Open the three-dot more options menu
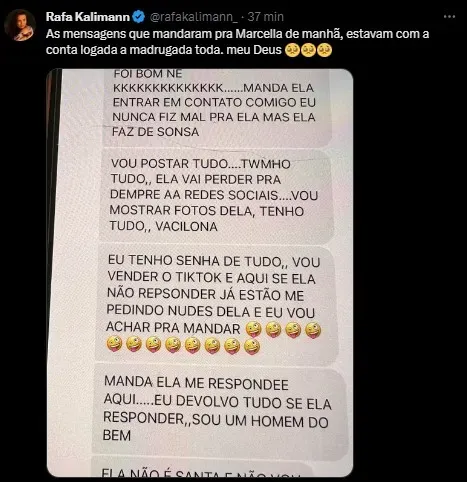 point(449,17)
